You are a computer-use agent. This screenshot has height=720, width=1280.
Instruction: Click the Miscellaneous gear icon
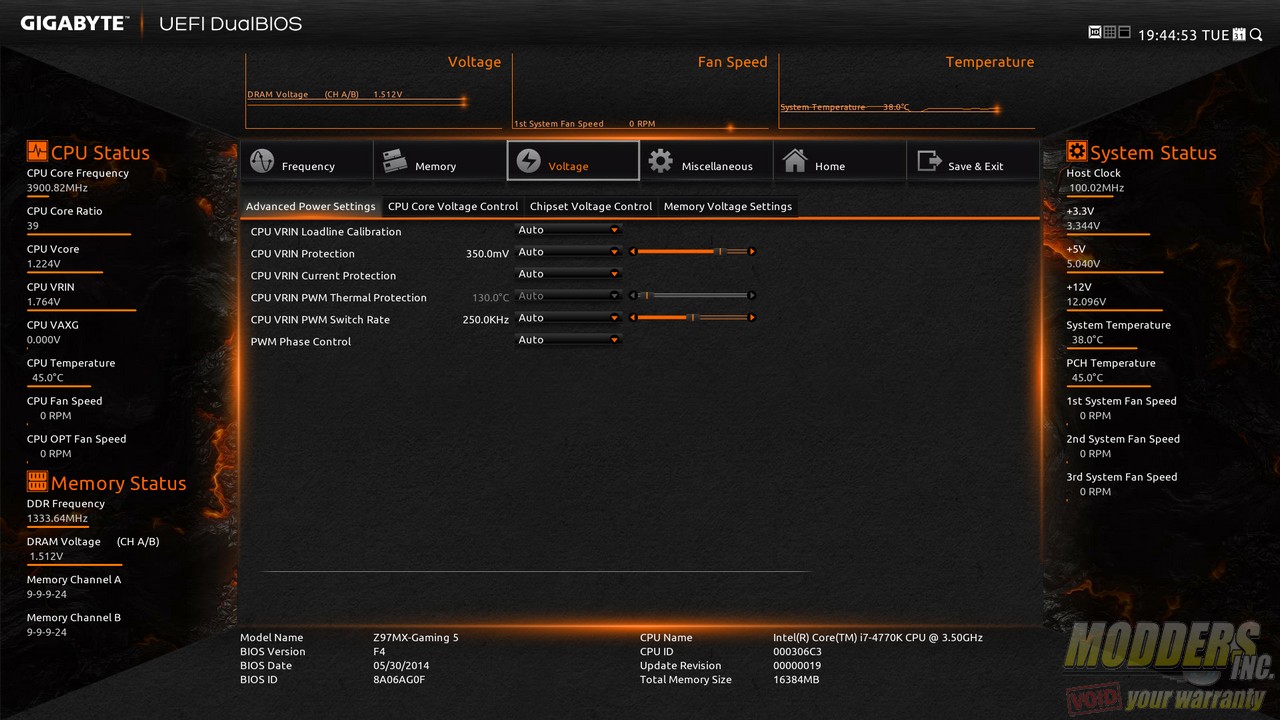(660, 161)
